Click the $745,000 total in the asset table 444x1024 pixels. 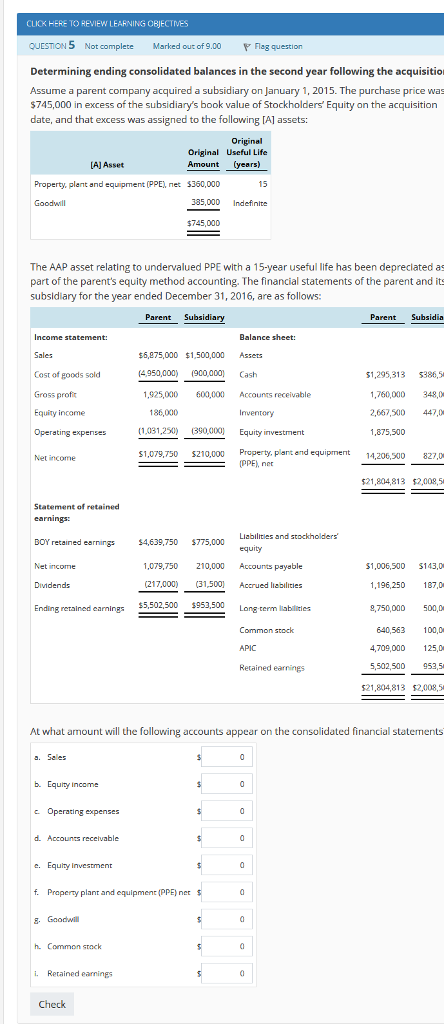click(204, 223)
